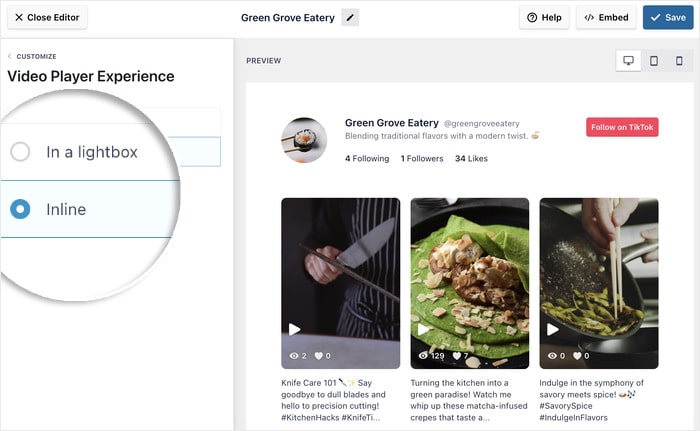
Task: Close the editor
Action: [47, 18]
